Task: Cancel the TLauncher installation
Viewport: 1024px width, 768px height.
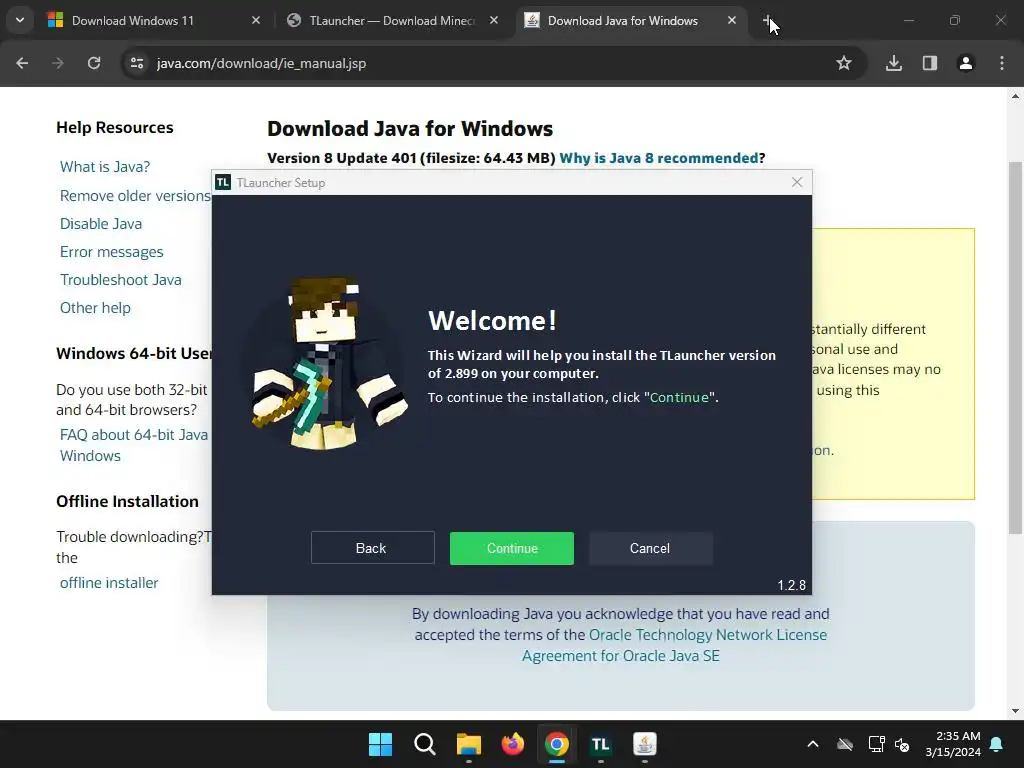Action: pyautogui.click(x=650, y=548)
